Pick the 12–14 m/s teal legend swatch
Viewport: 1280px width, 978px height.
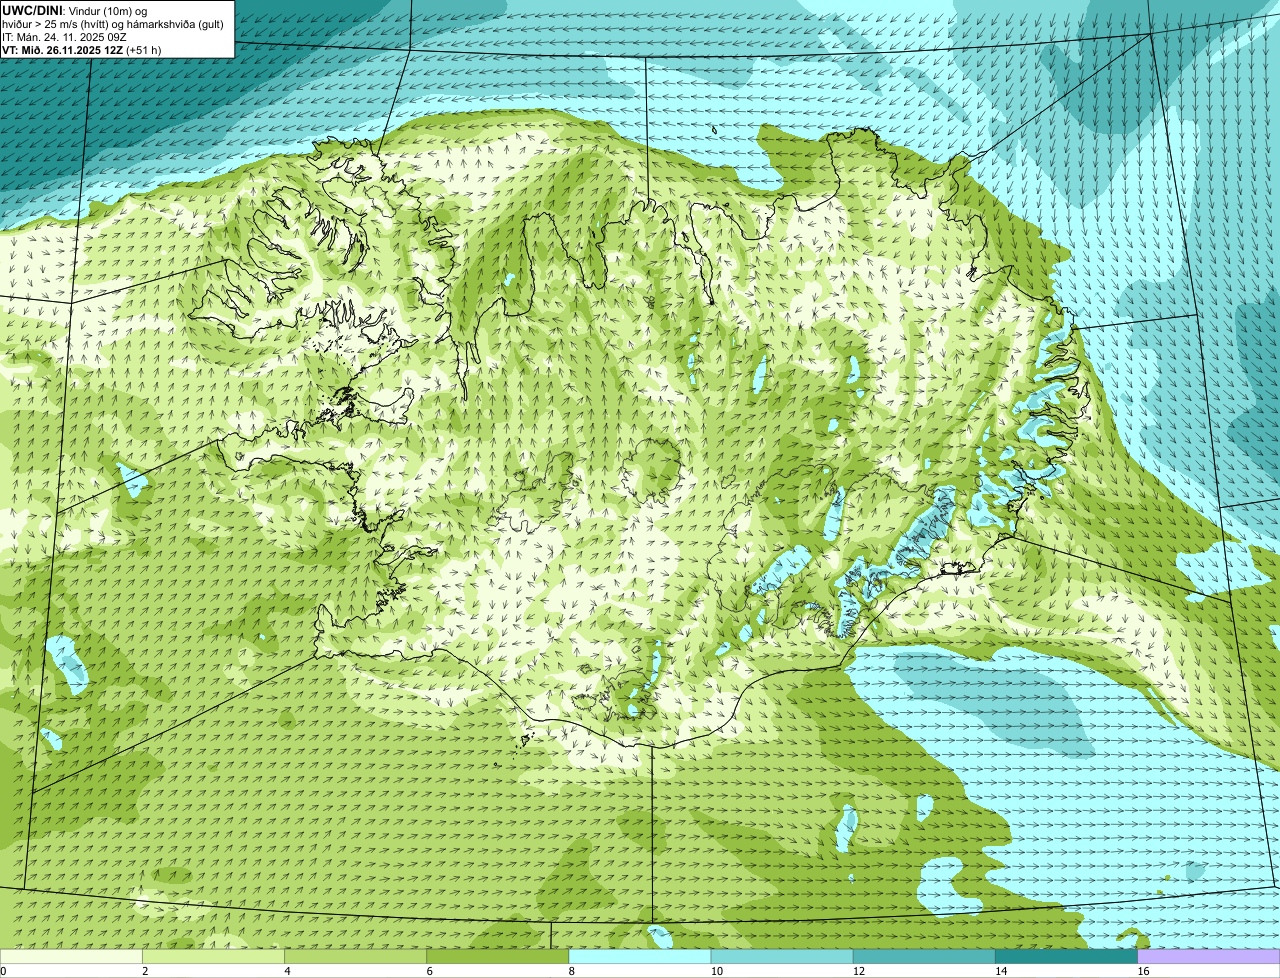point(924,957)
